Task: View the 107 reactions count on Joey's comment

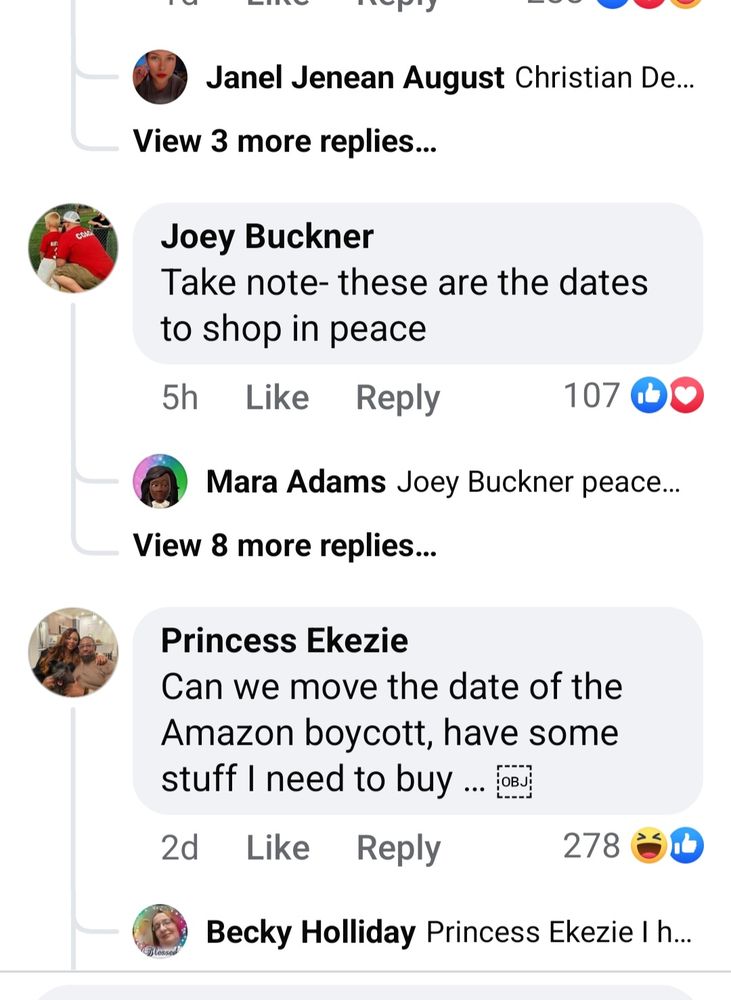Action: coord(591,396)
